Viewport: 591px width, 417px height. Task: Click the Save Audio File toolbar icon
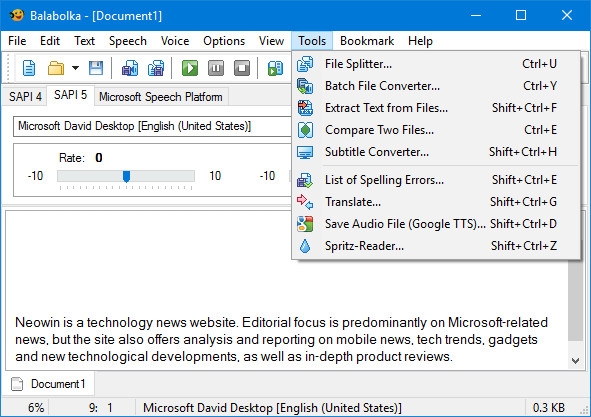point(130,68)
